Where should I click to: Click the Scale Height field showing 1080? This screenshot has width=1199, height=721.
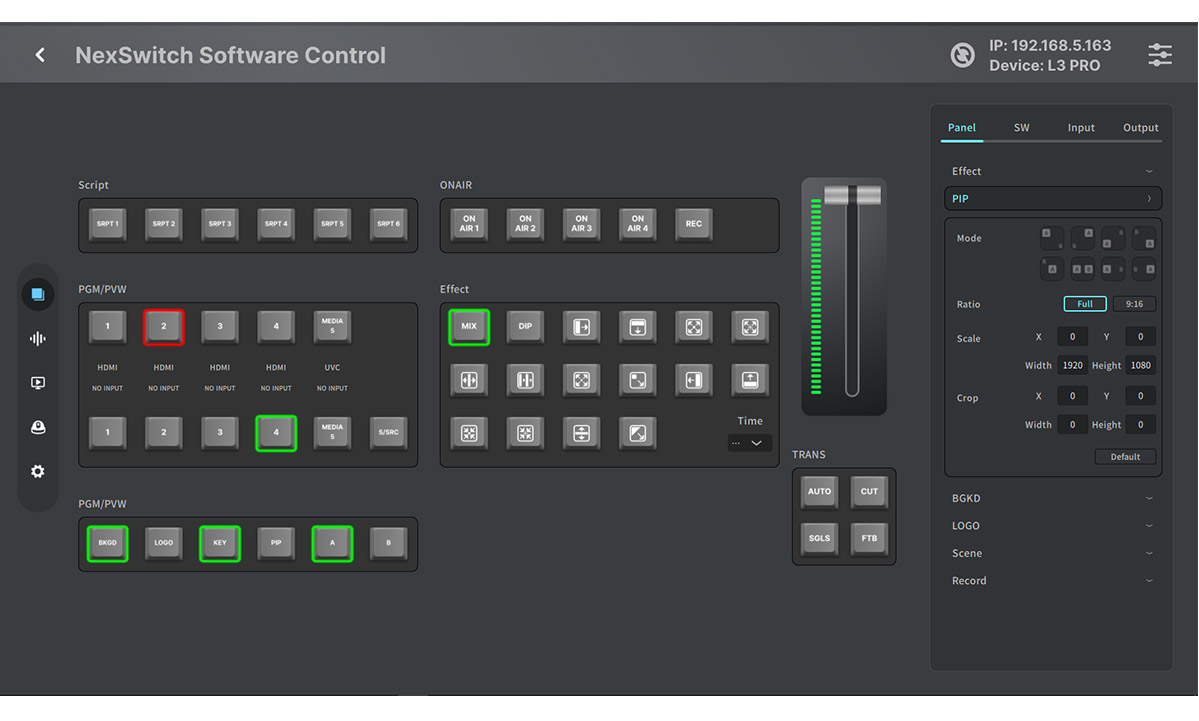coord(1140,365)
